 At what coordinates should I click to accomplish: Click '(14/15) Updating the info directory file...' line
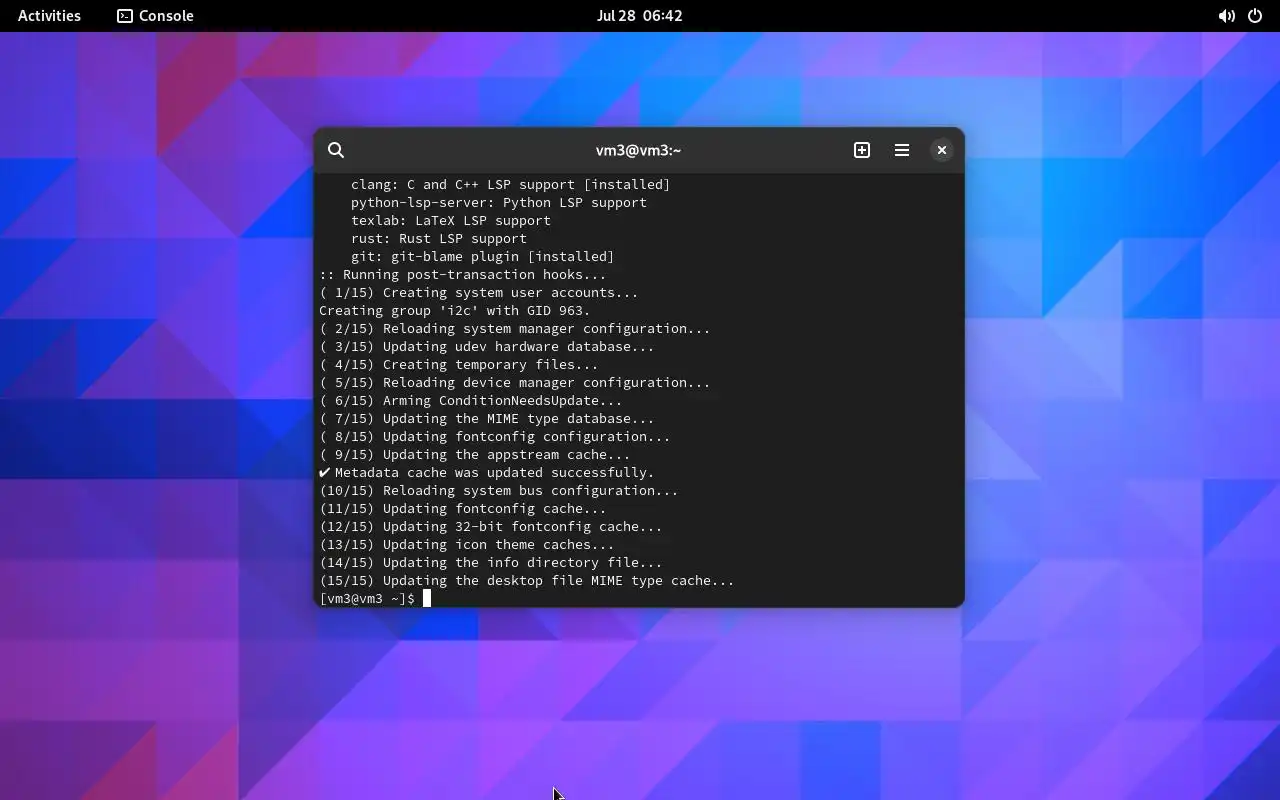(x=491, y=562)
